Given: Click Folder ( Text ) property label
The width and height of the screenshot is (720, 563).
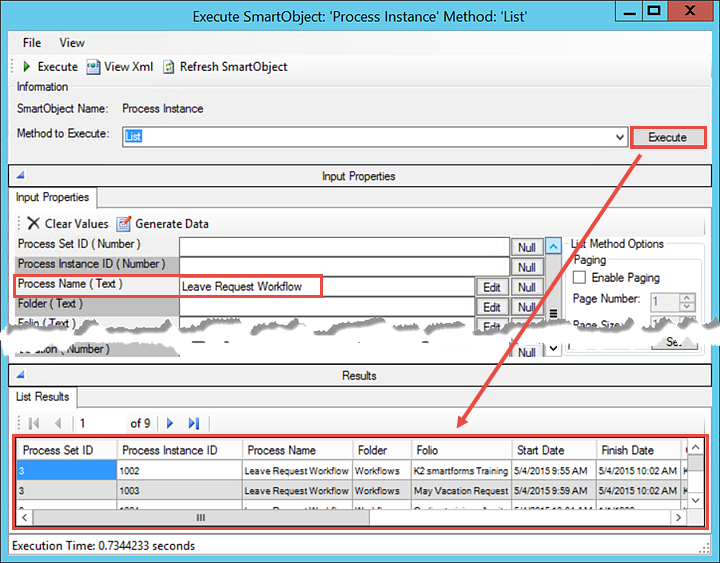Looking at the screenshot, I should pyautogui.click(x=51, y=304).
